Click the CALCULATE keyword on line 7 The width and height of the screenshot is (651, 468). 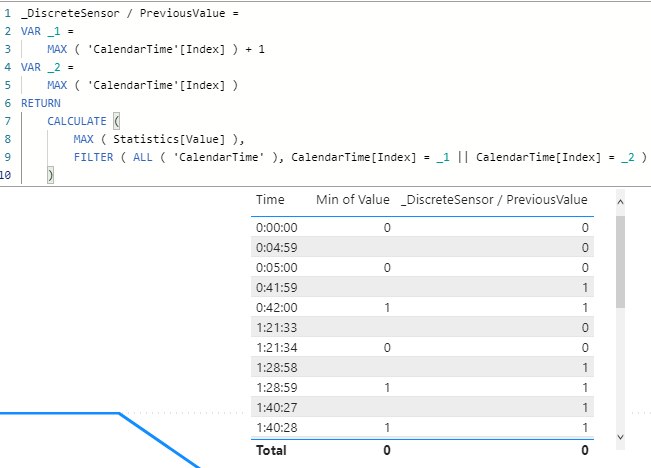77,121
